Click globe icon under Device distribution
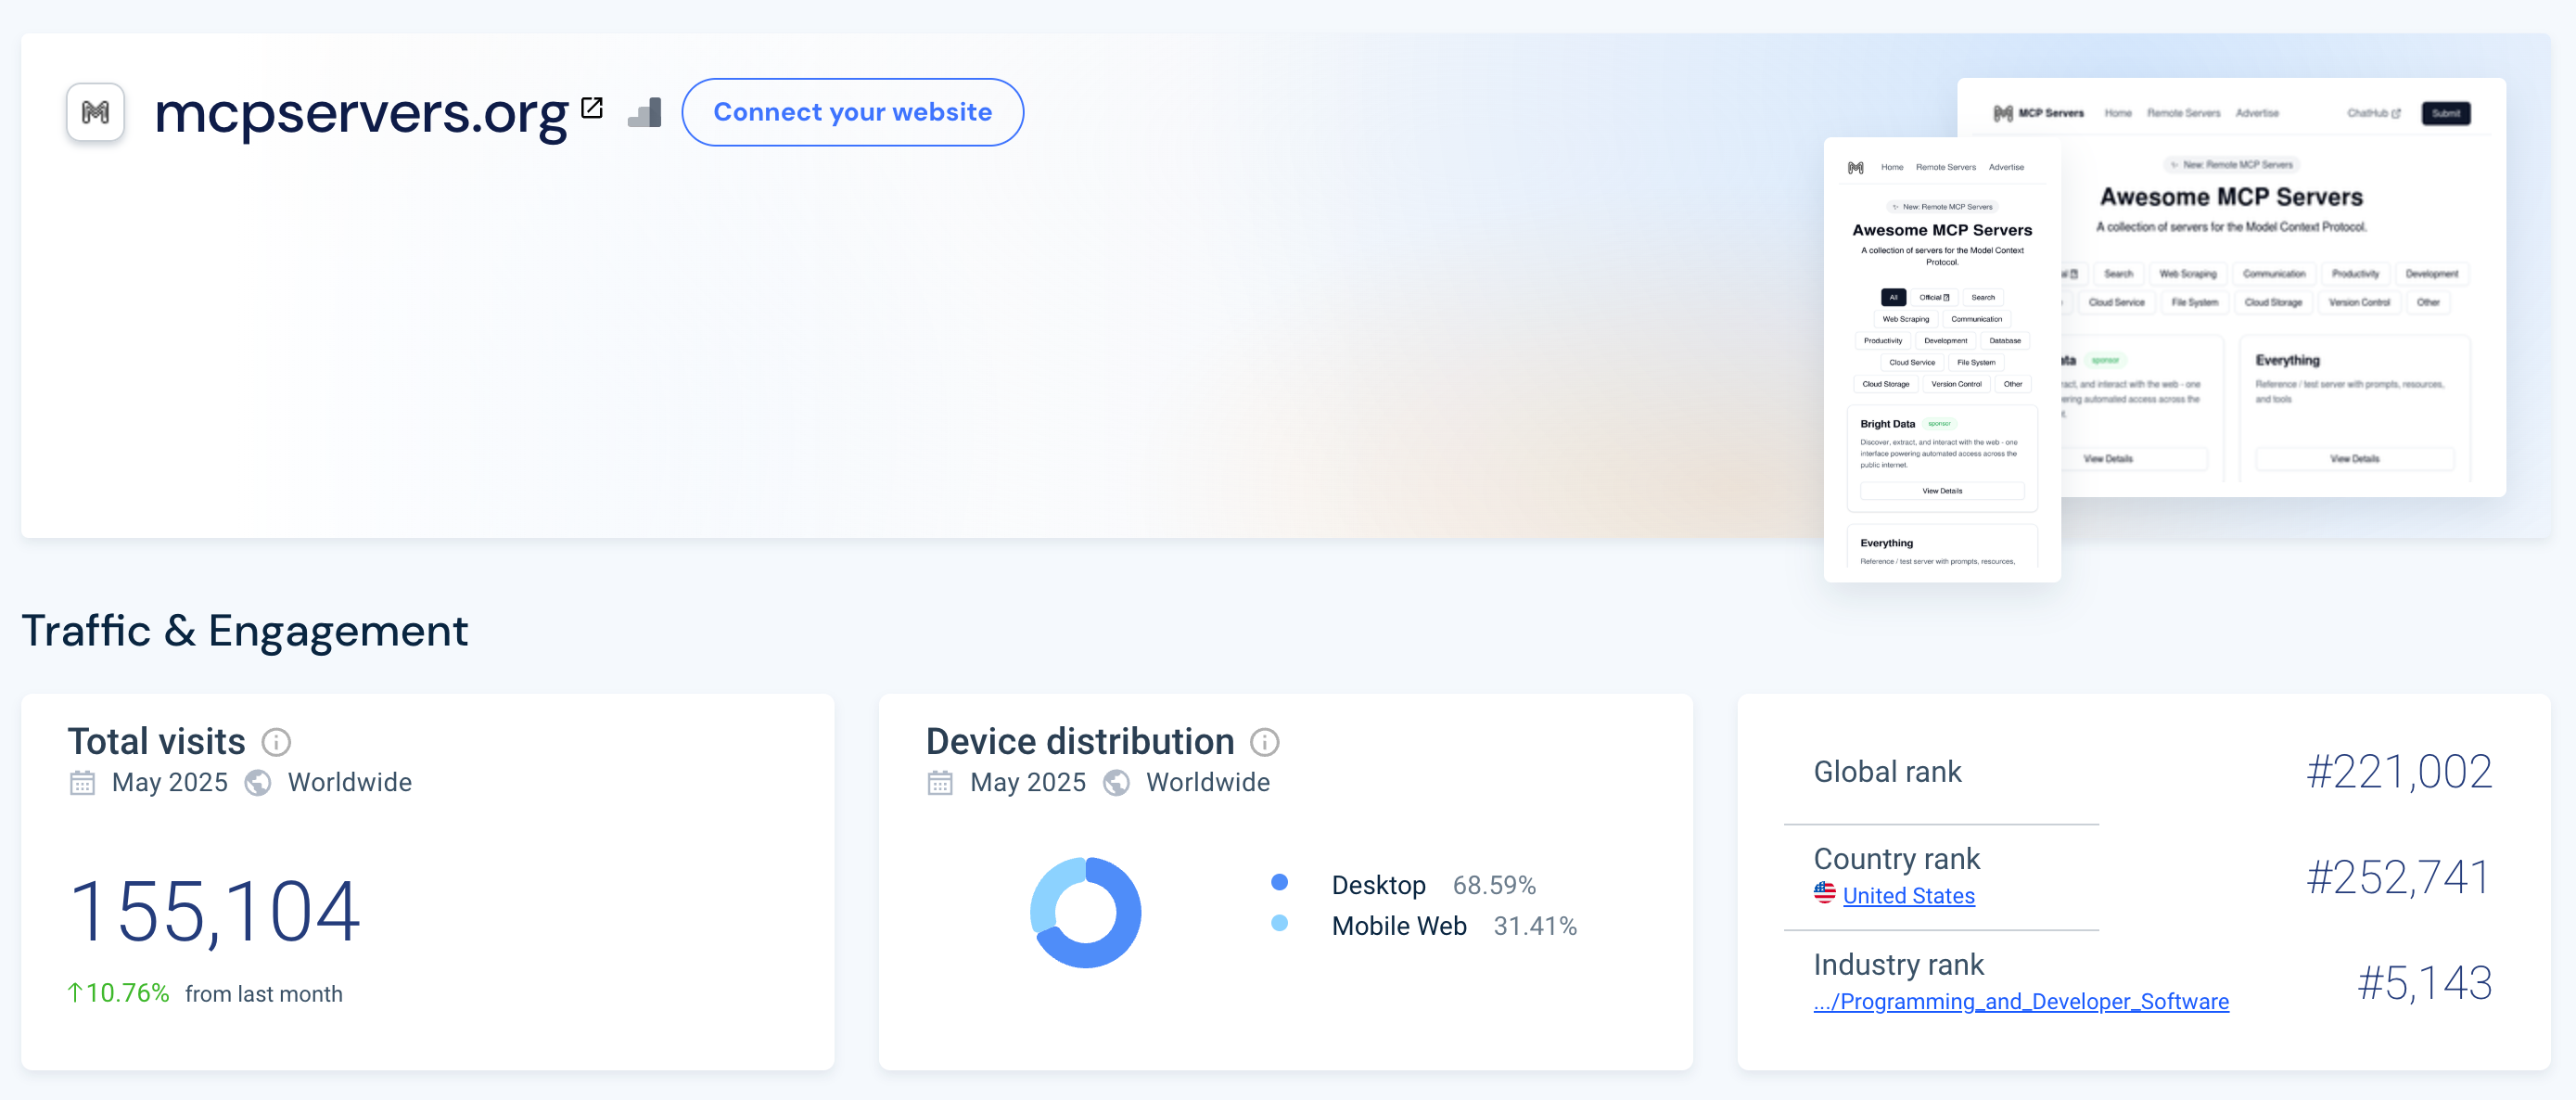 pyautogui.click(x=1116, y=782)
